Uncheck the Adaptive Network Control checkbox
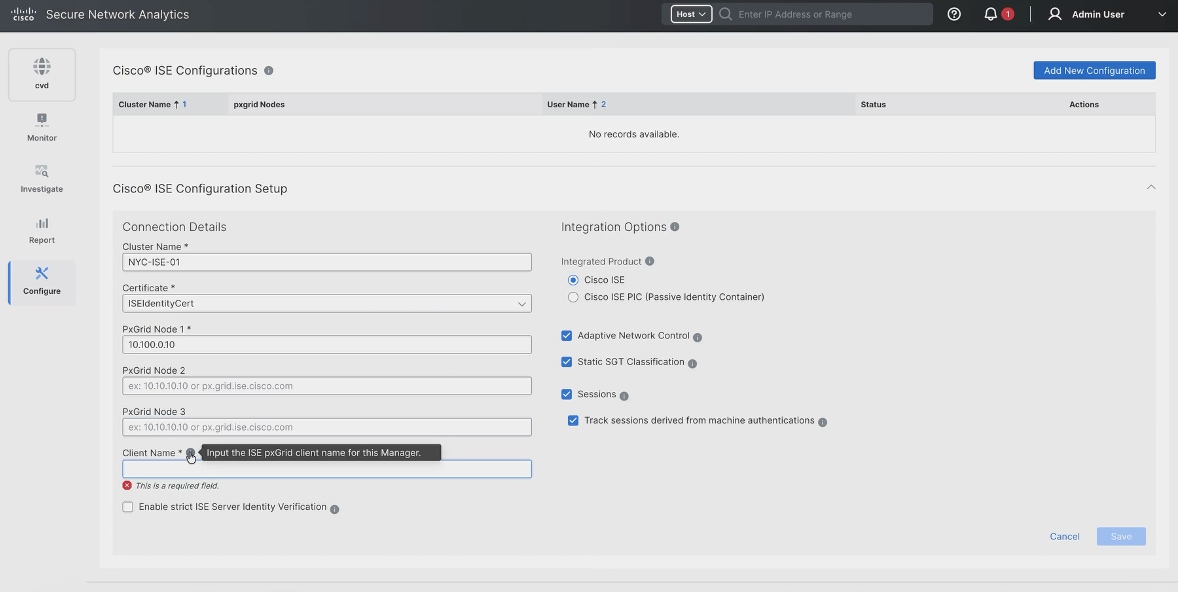The height and width of the screenshot is (592, 1178). point(566,336)
